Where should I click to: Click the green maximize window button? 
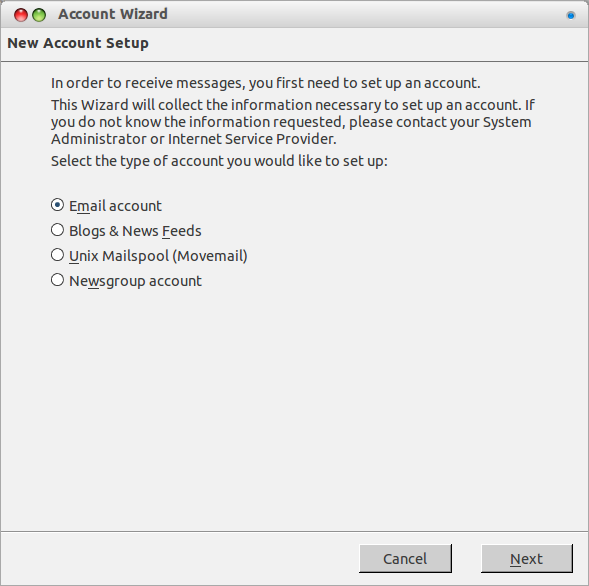(x=39, y=15)
